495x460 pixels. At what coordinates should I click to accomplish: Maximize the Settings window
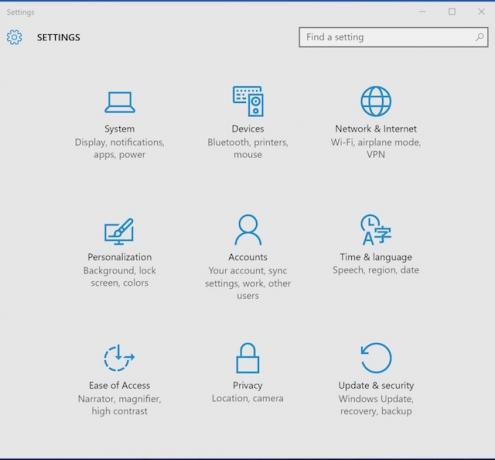pos(452,12)
